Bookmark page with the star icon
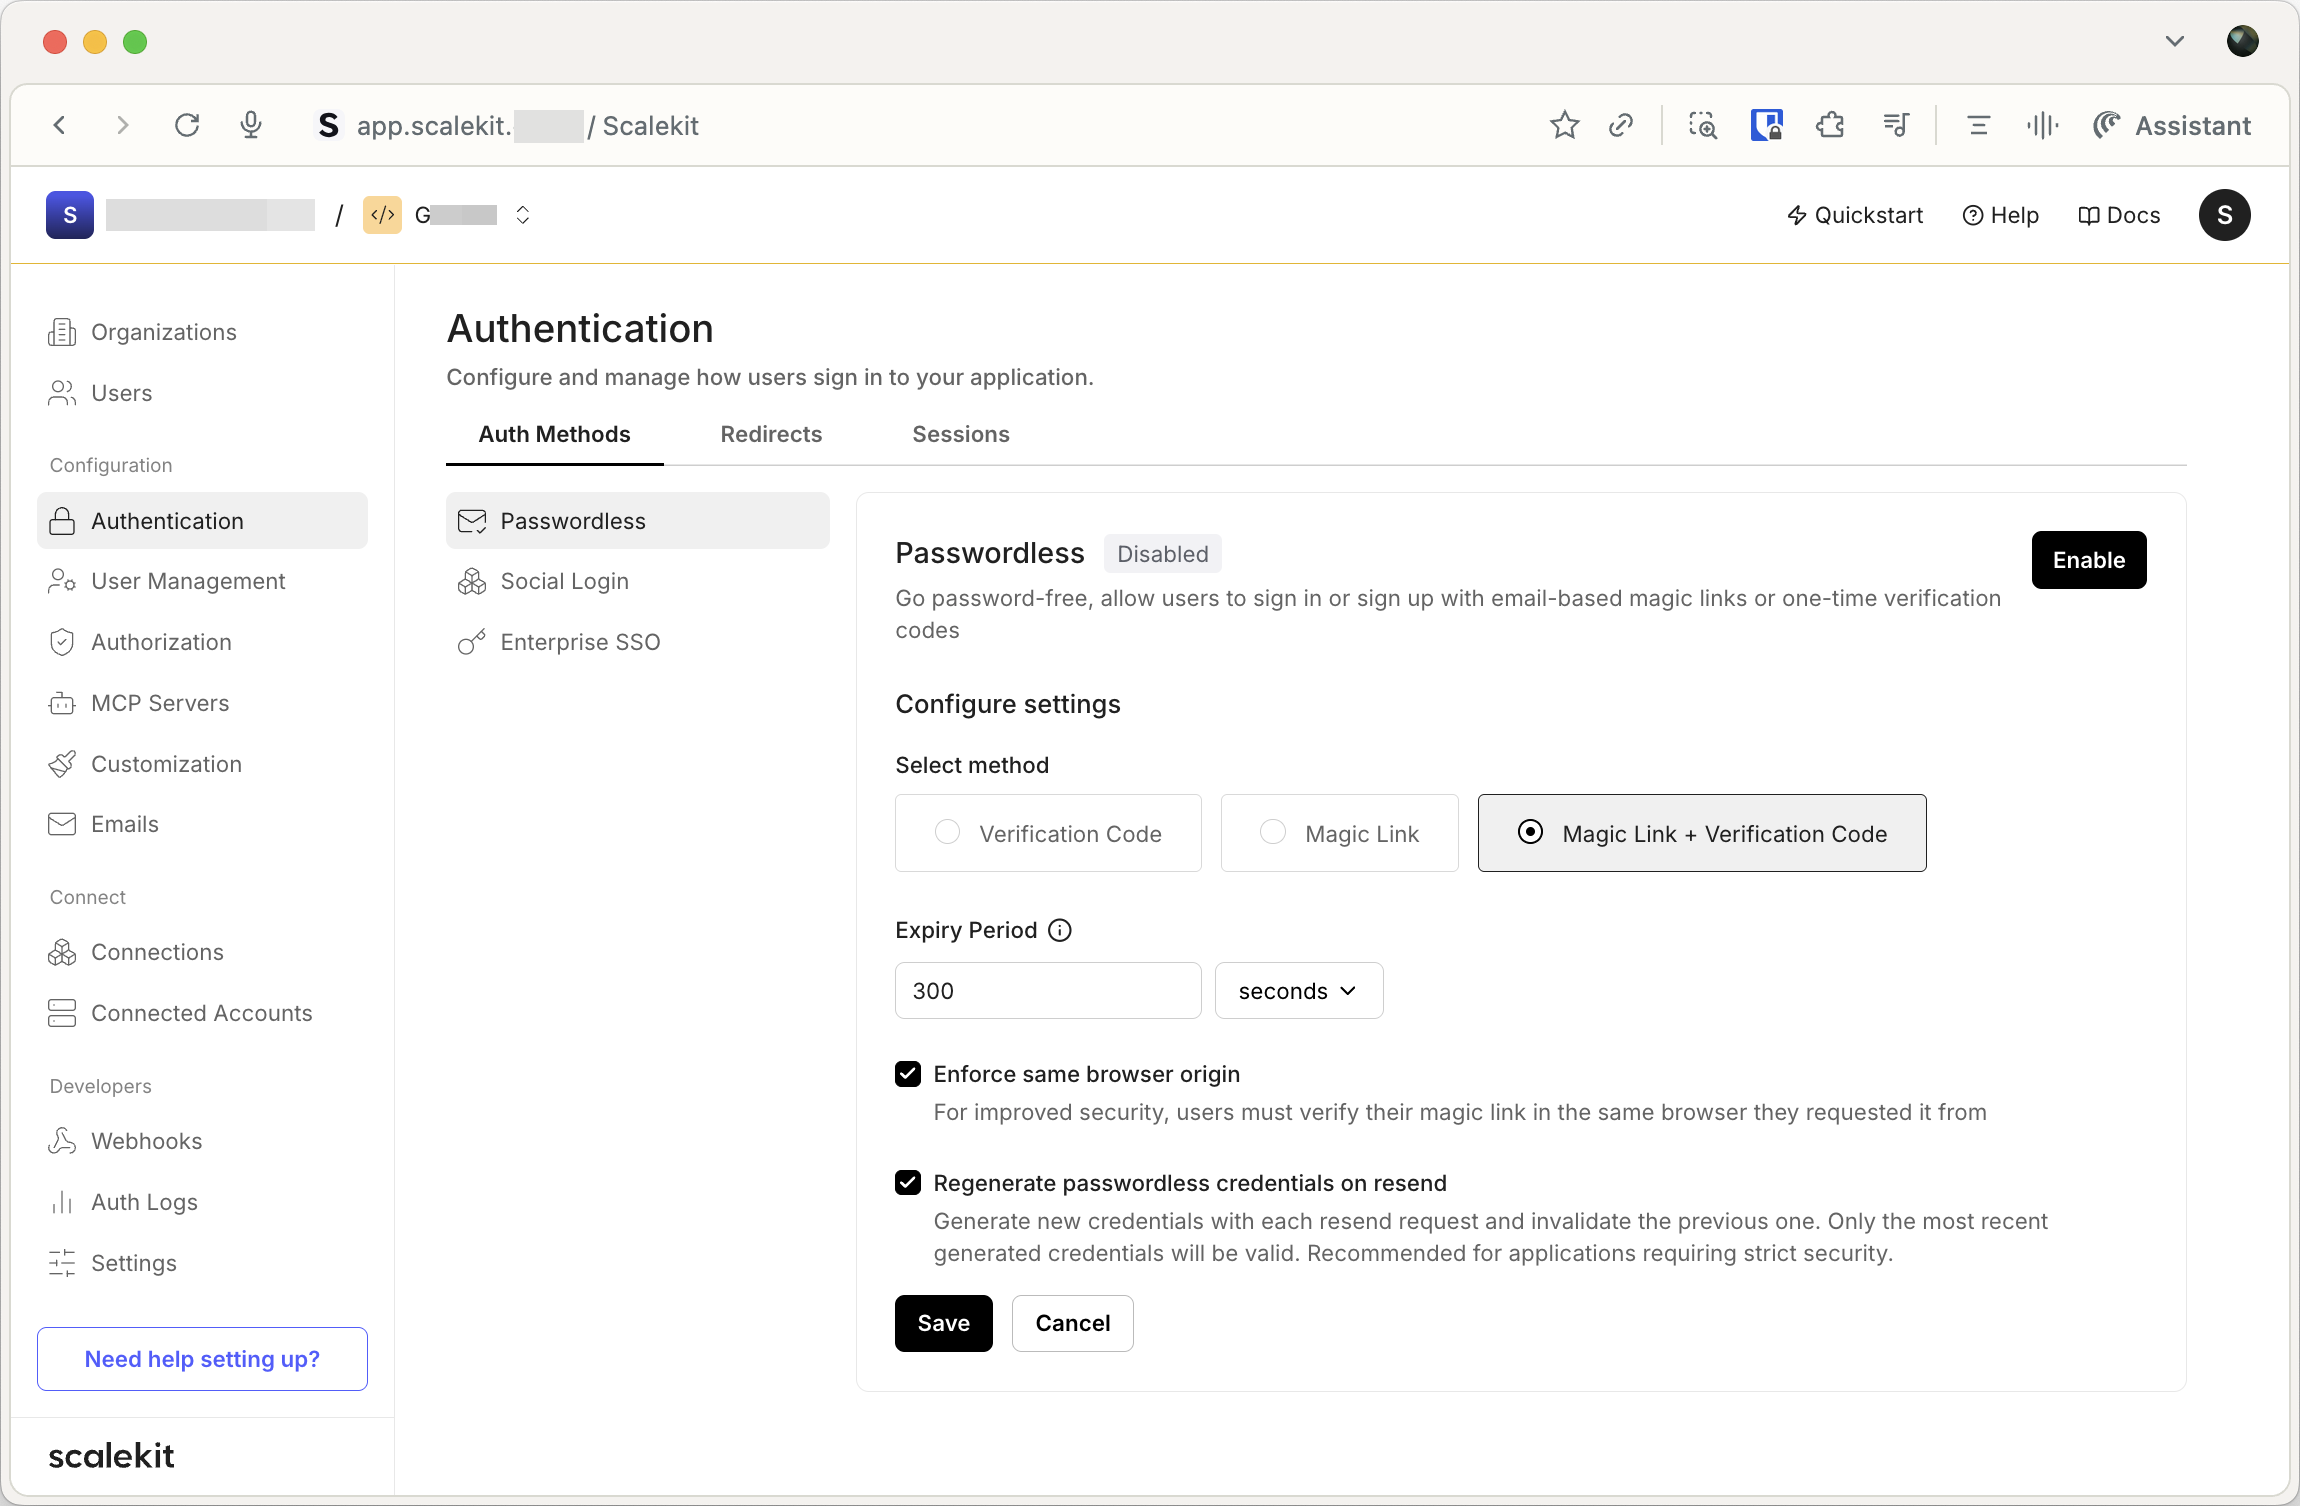This screenshot has width=2300, height=1506. [x=1564, y=125]
